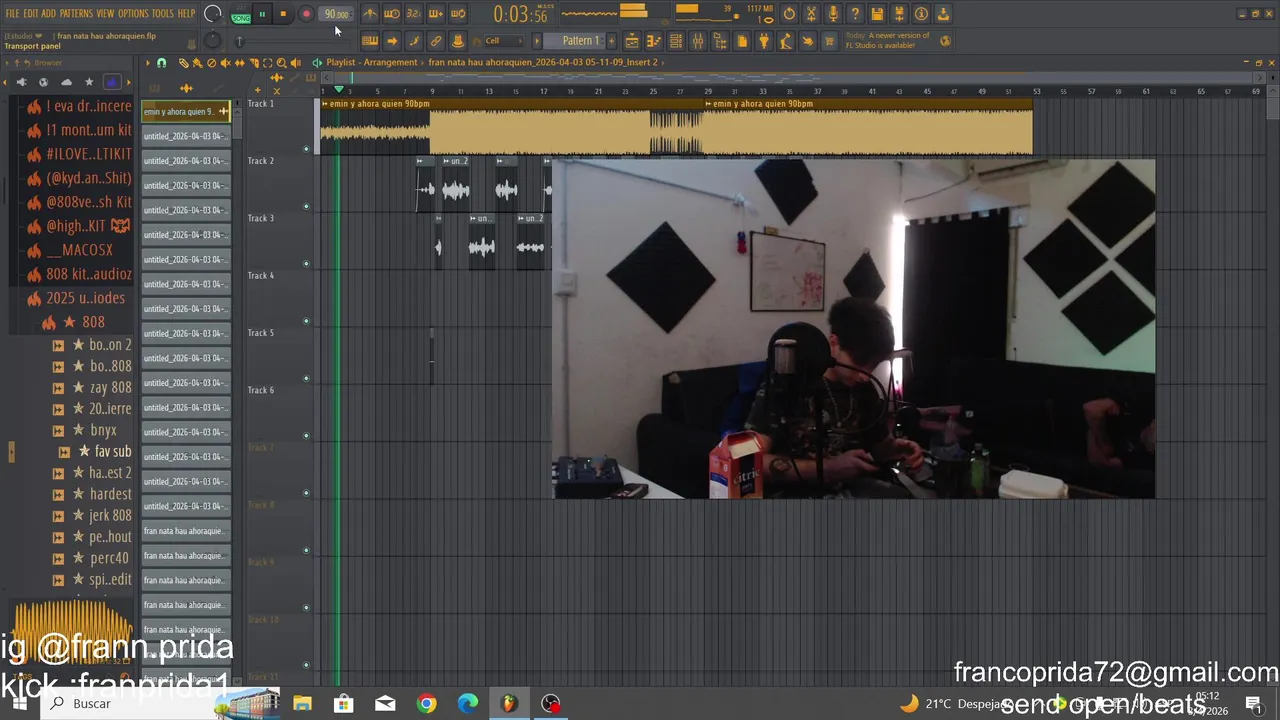Open the EDIT menu
The width and height of the screenshot is (1280, 720).
click(x=31, y=14)
